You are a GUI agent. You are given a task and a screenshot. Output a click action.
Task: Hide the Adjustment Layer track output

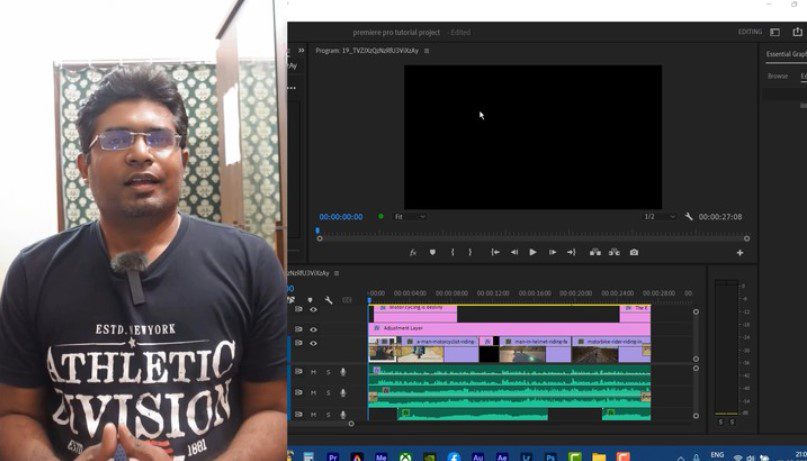[x=313, y=329]
